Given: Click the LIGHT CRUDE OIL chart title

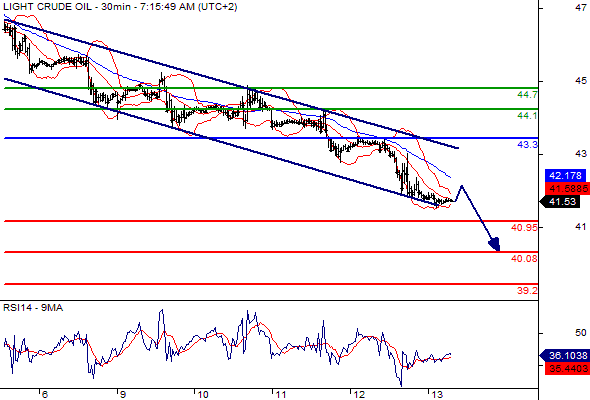Looking at the screenshot, I should click(47, 7).
